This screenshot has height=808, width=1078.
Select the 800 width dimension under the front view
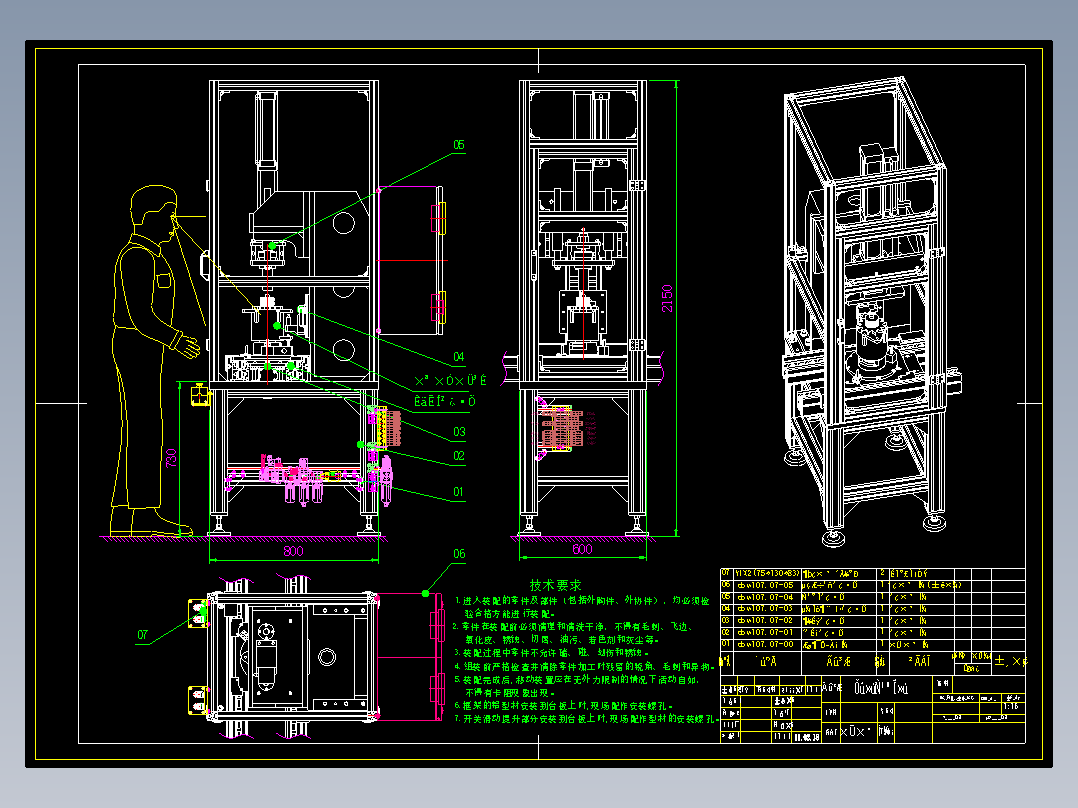tap(294, 551)
